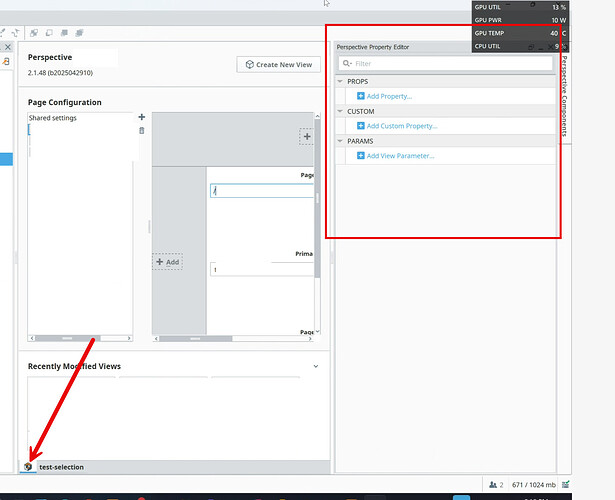Click the dashed plus docked-view button at top right
The image size is (615, 500).
coord(307,136)
